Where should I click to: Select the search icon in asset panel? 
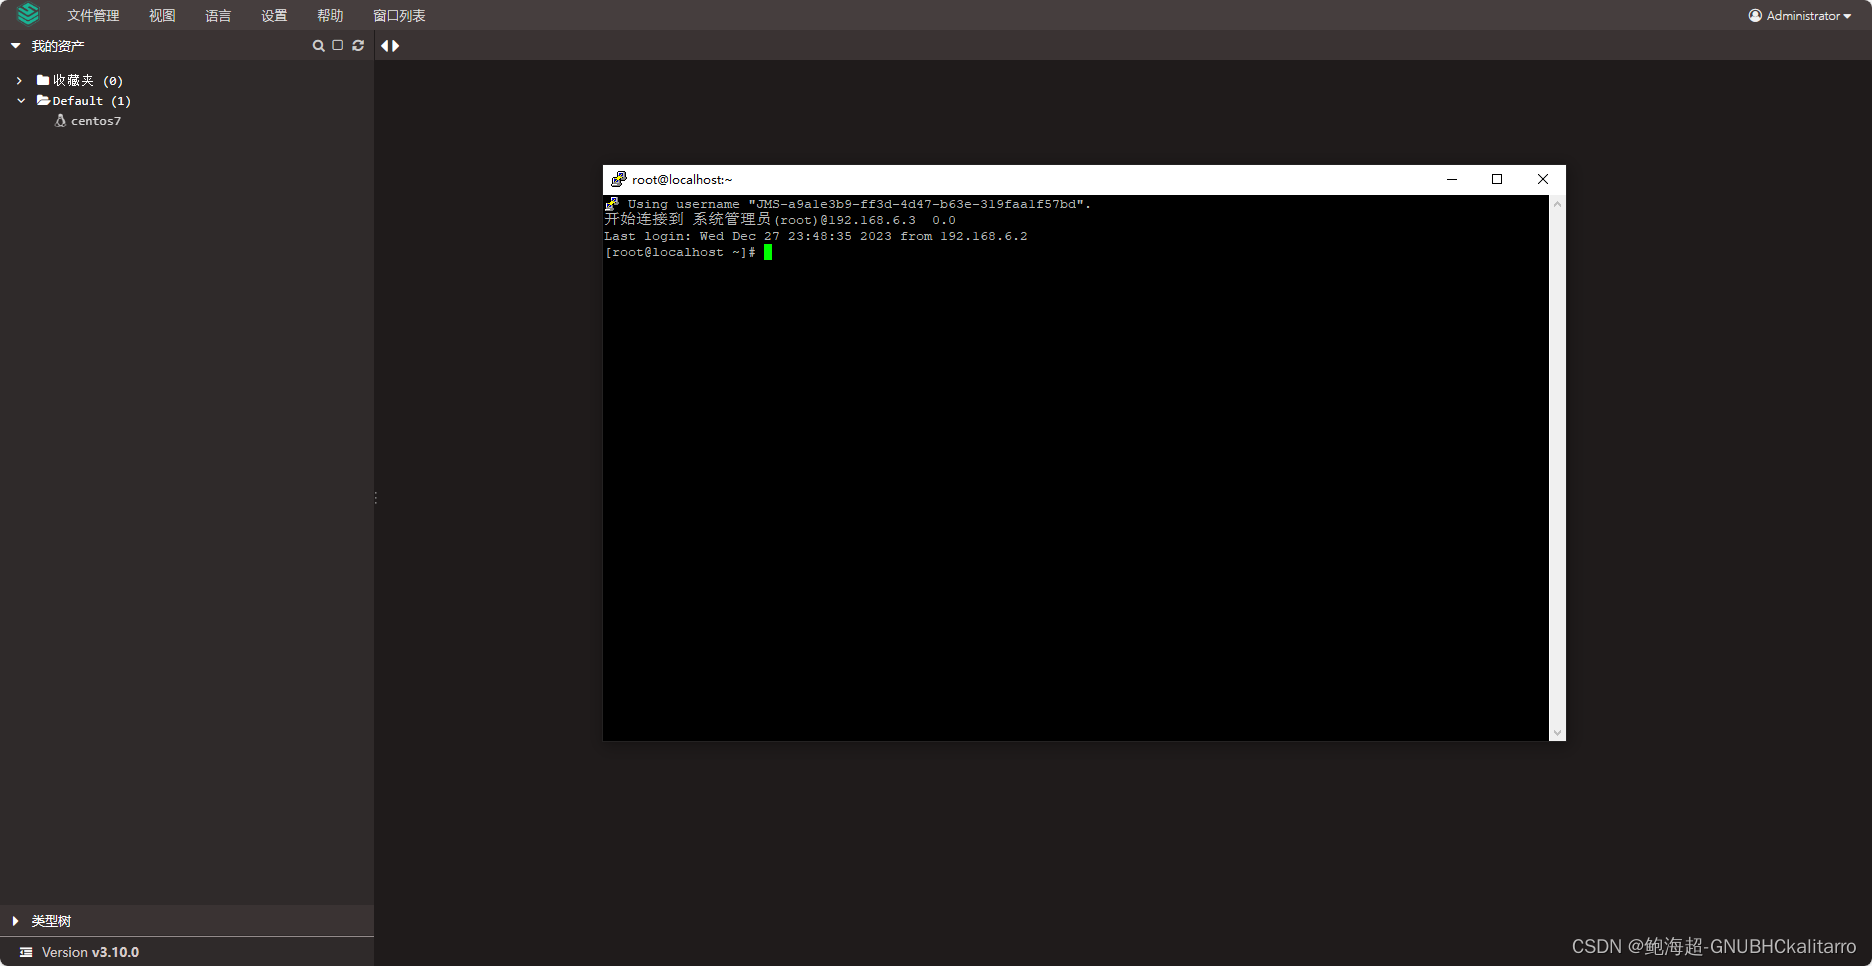318,45
